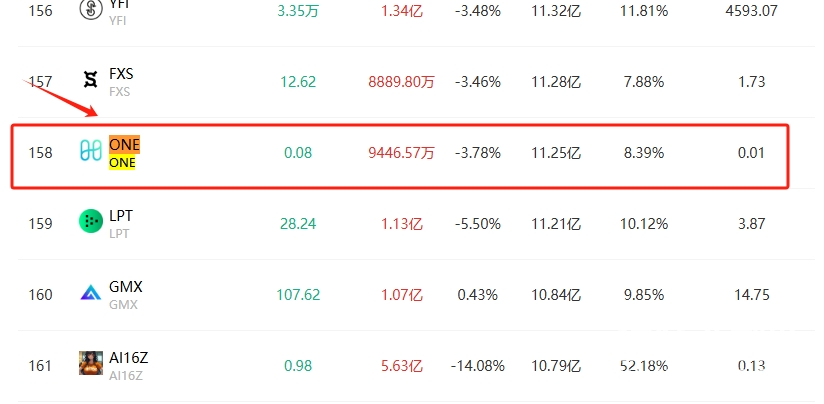Viewport: 824px width, 404px height.
Task: Click the green LPT logo icon
Action: [91, 221]
